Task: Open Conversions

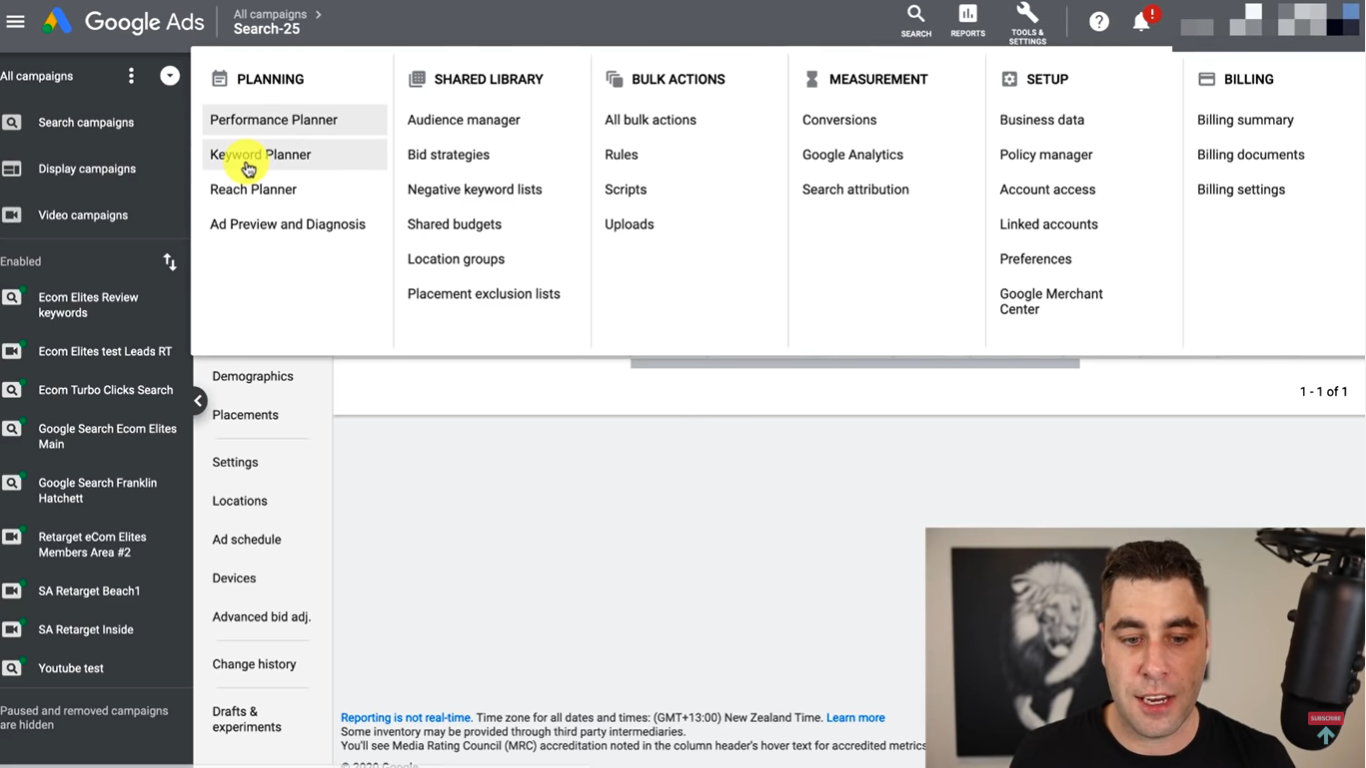Action: click(x=839, y=120)
